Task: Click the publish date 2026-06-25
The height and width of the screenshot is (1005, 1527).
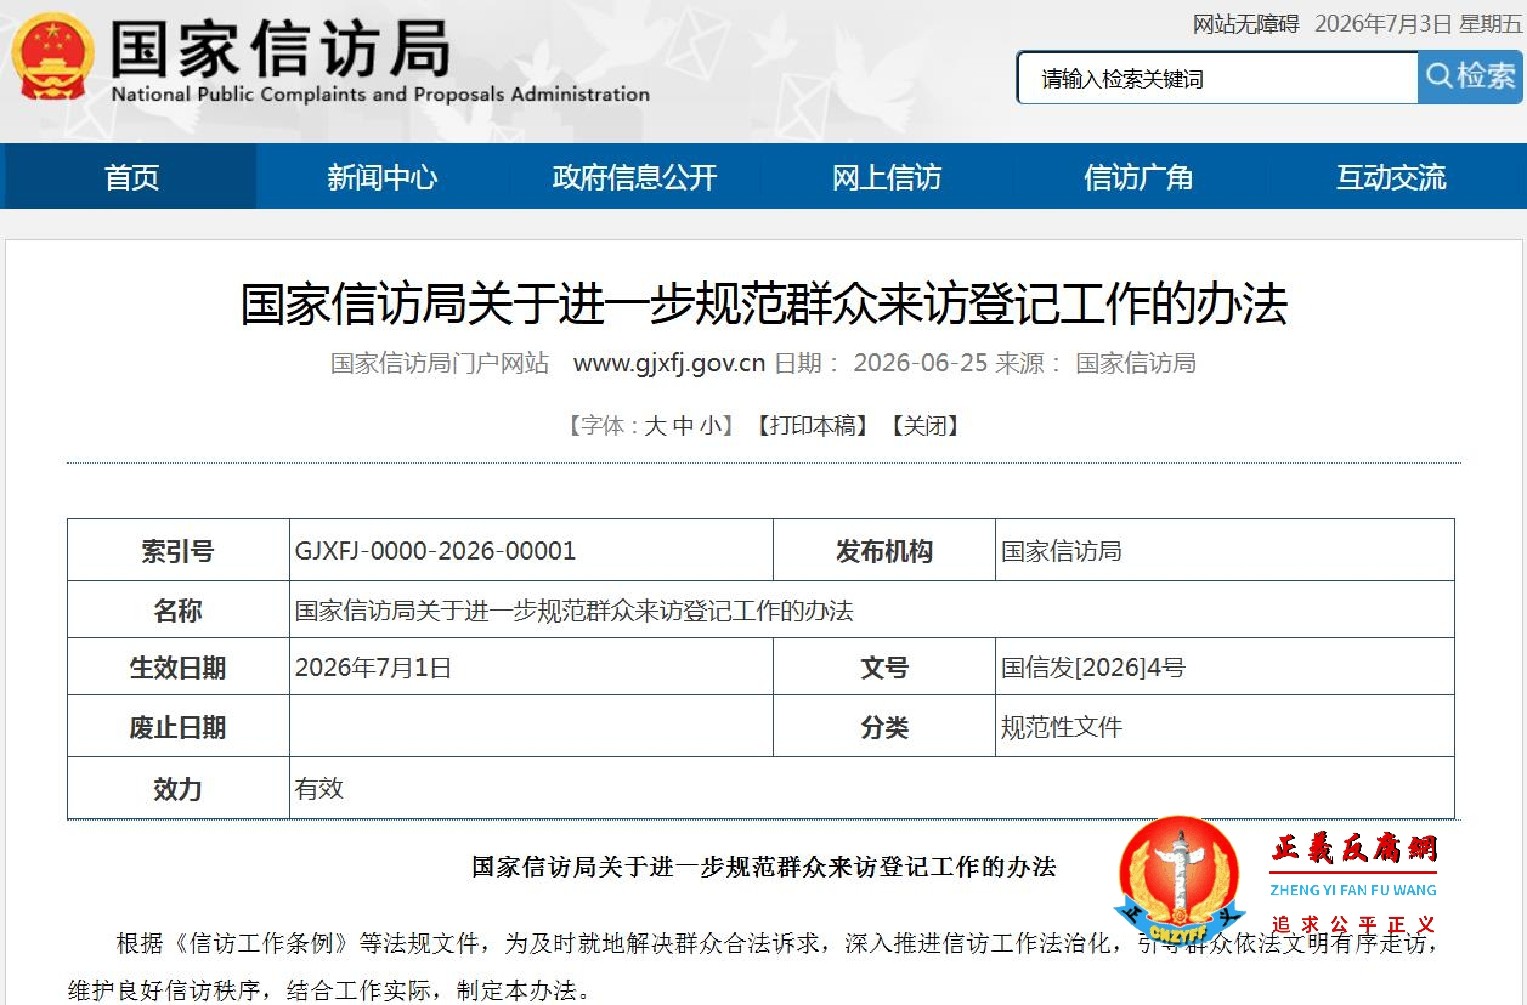Action: 920,363
